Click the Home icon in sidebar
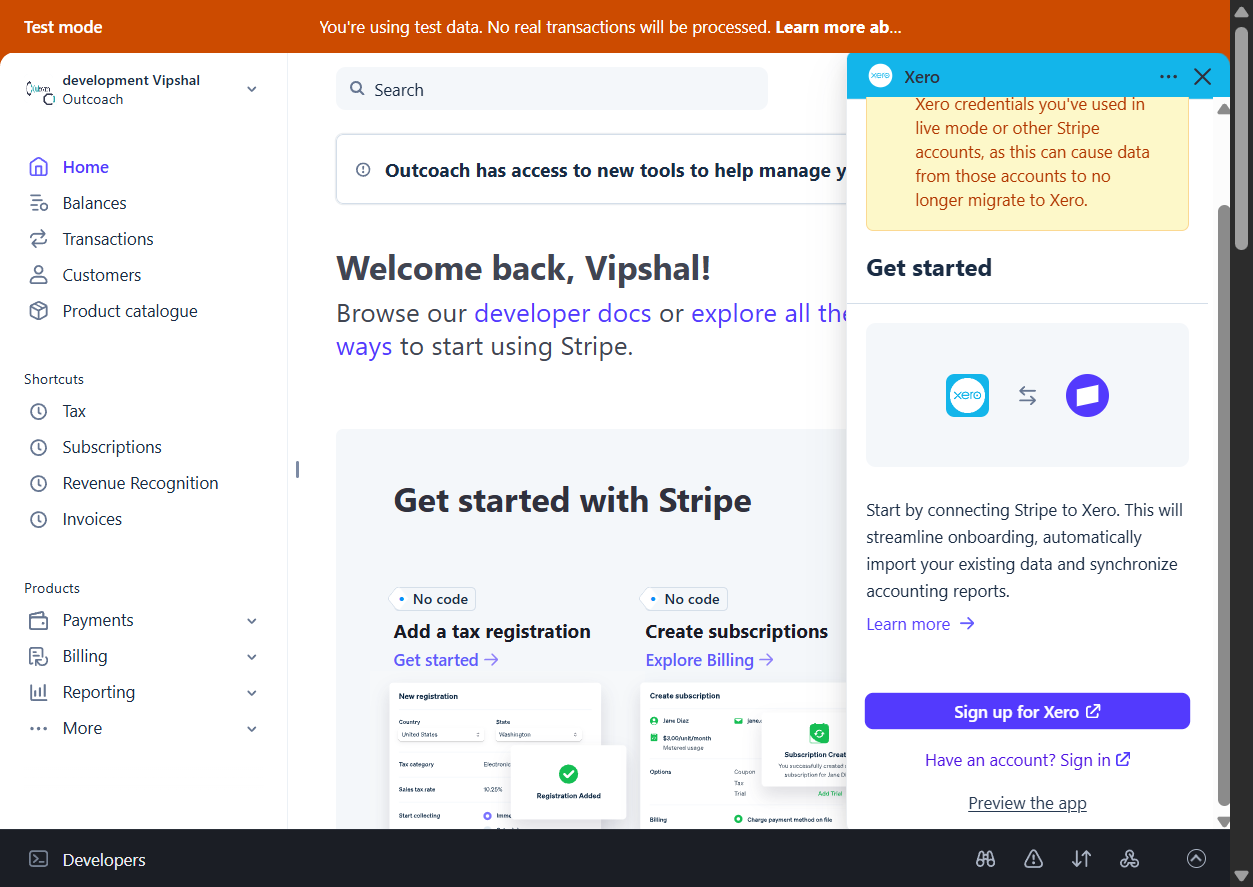Screen dimensions: 1253x887 [38, 167]
